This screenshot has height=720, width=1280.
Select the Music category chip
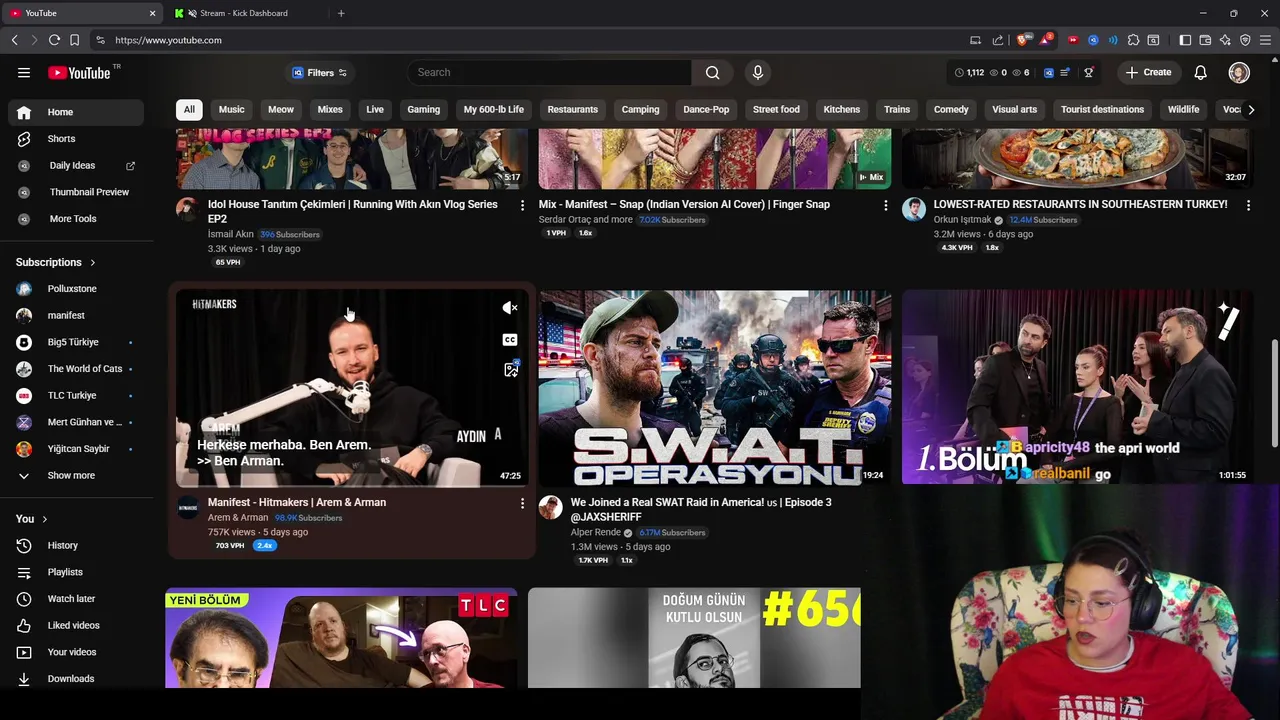click(x=231, y=110)
